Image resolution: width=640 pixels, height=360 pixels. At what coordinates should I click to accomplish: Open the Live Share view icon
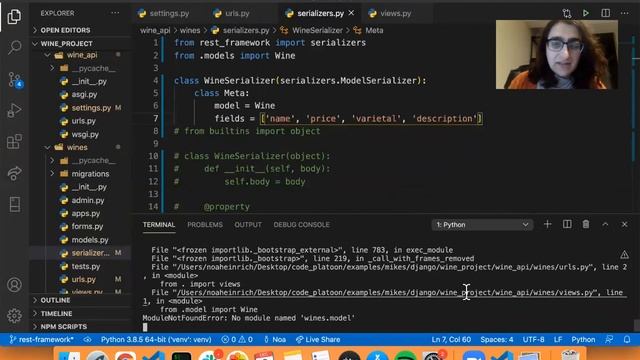click(14, 173)
